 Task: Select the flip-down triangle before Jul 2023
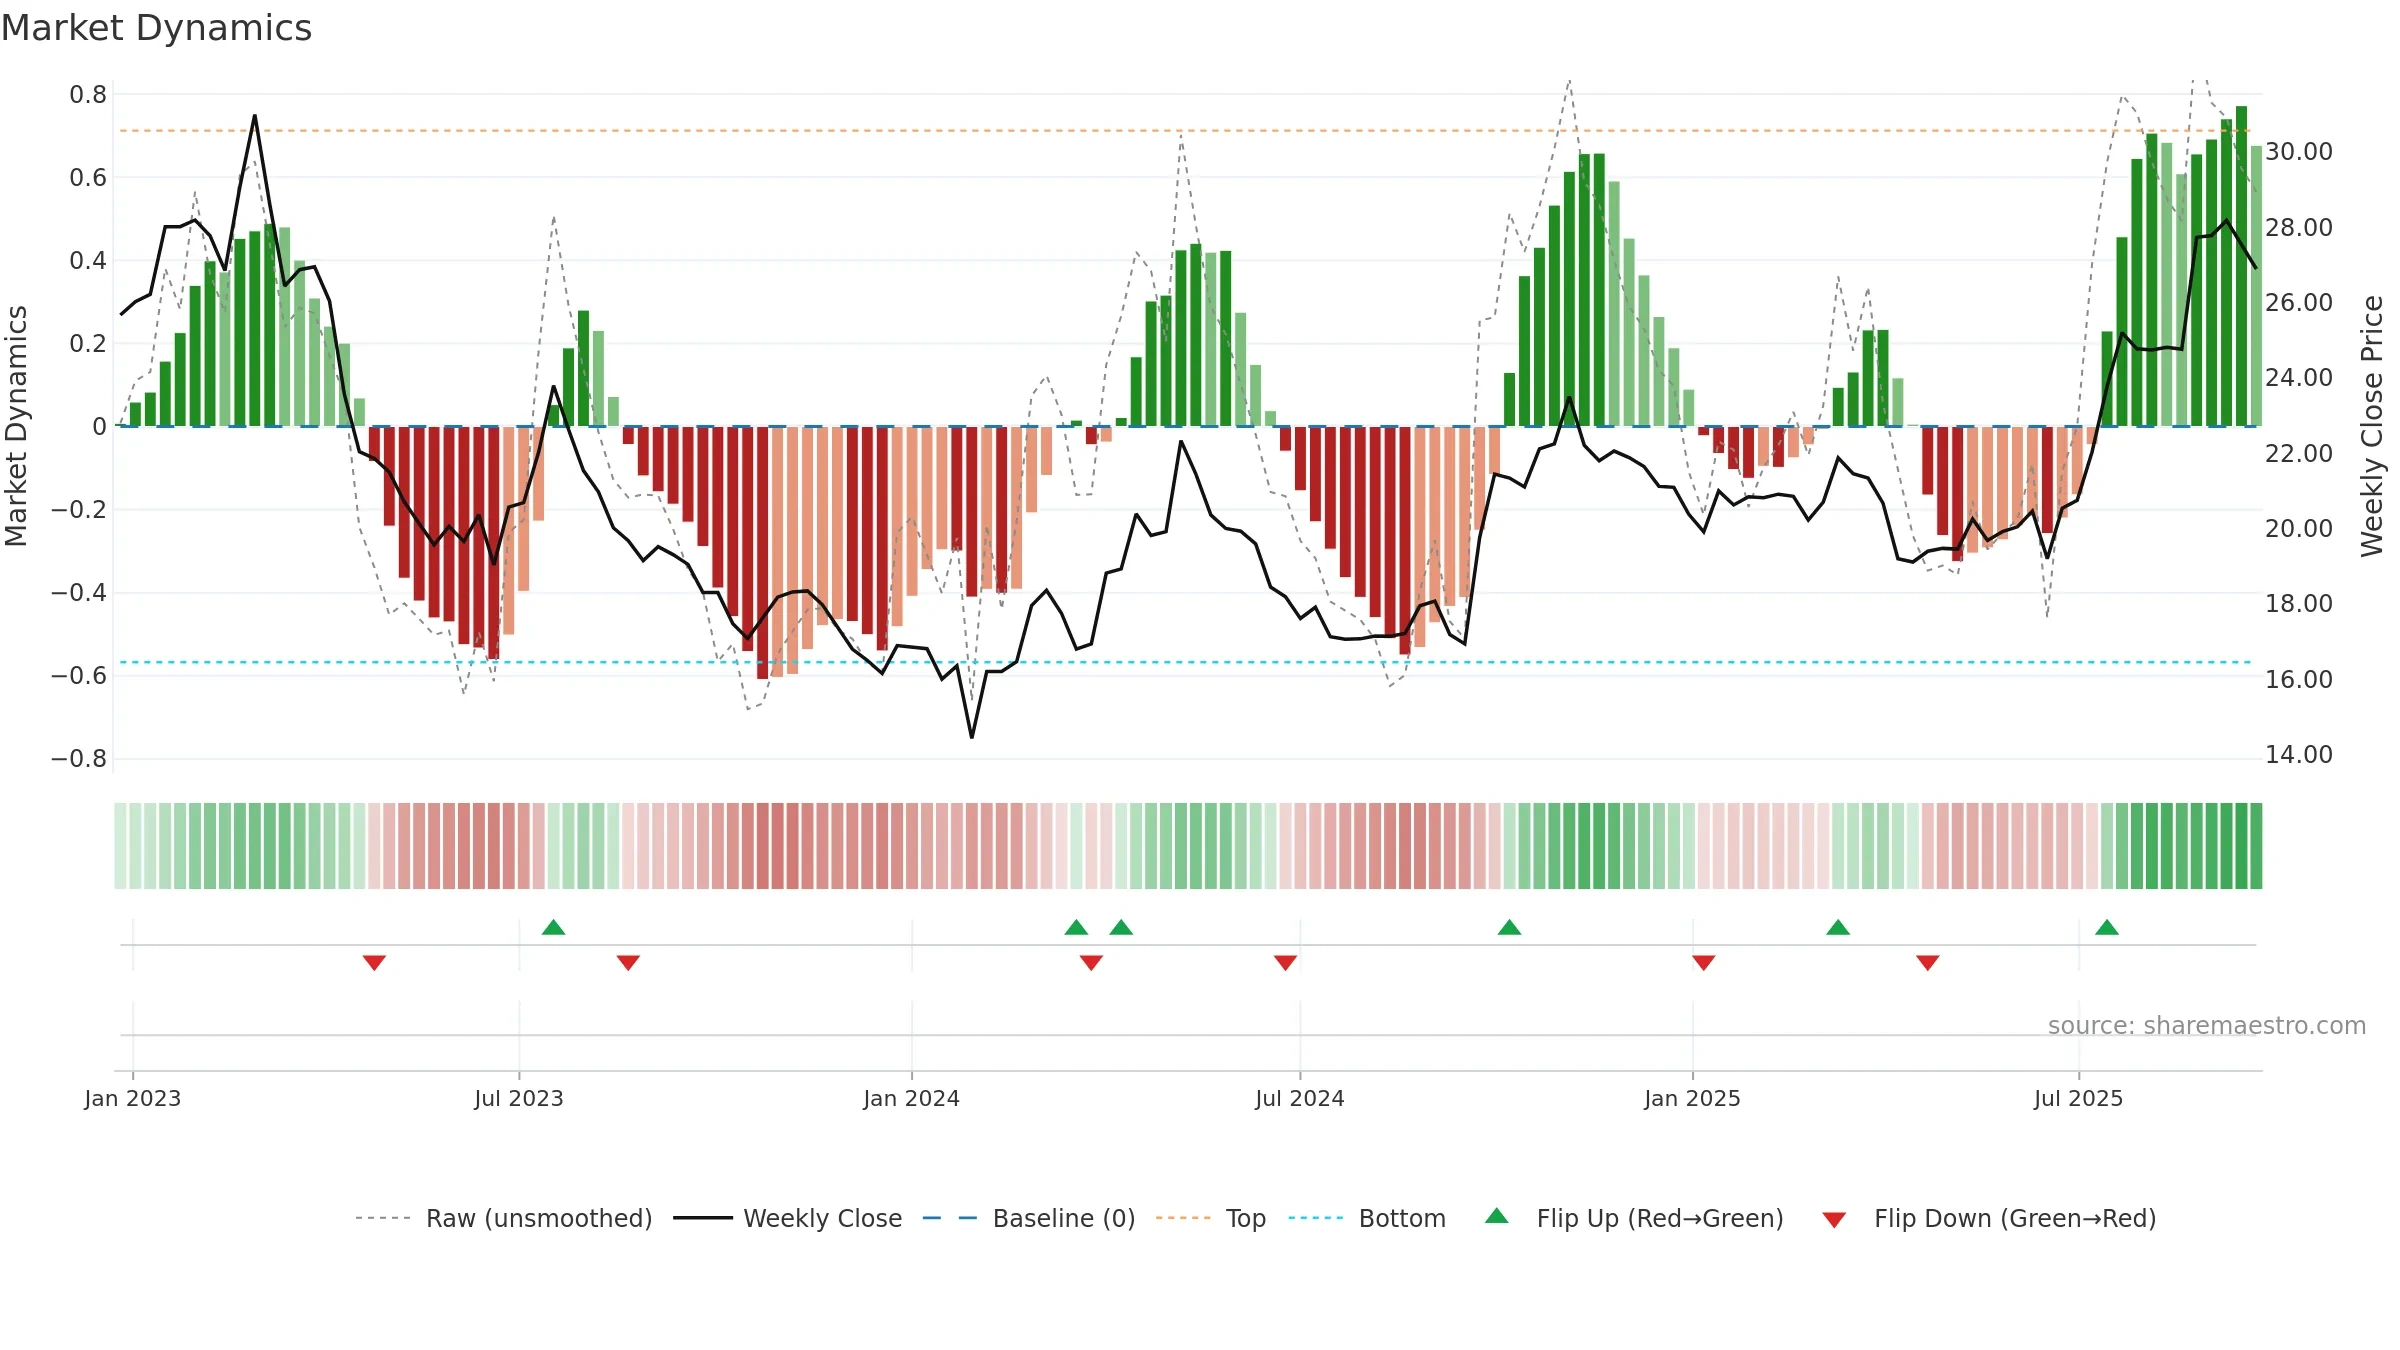coord(374,962)
